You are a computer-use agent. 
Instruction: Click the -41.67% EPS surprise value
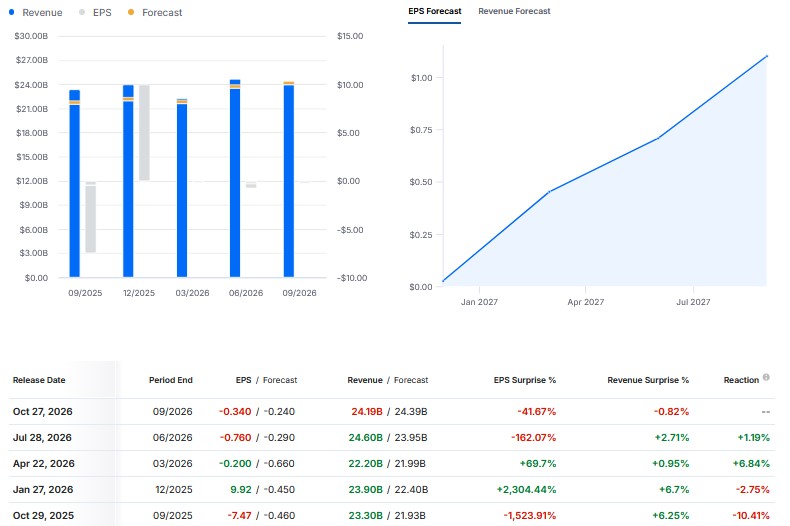tap(537, 412)
